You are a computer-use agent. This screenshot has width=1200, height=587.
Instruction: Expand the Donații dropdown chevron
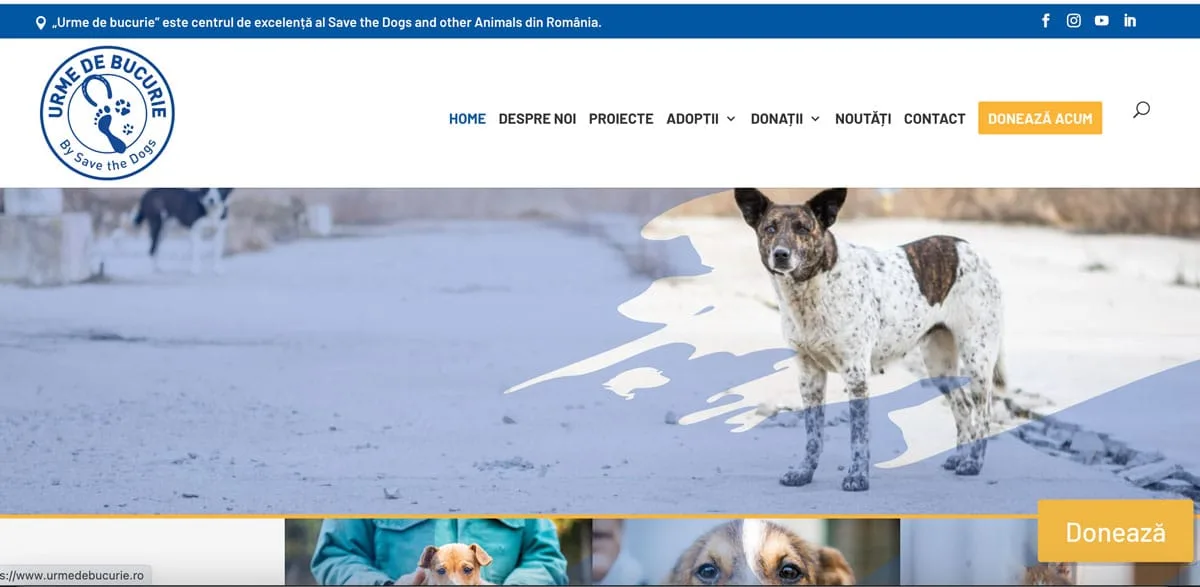point(815,119)
